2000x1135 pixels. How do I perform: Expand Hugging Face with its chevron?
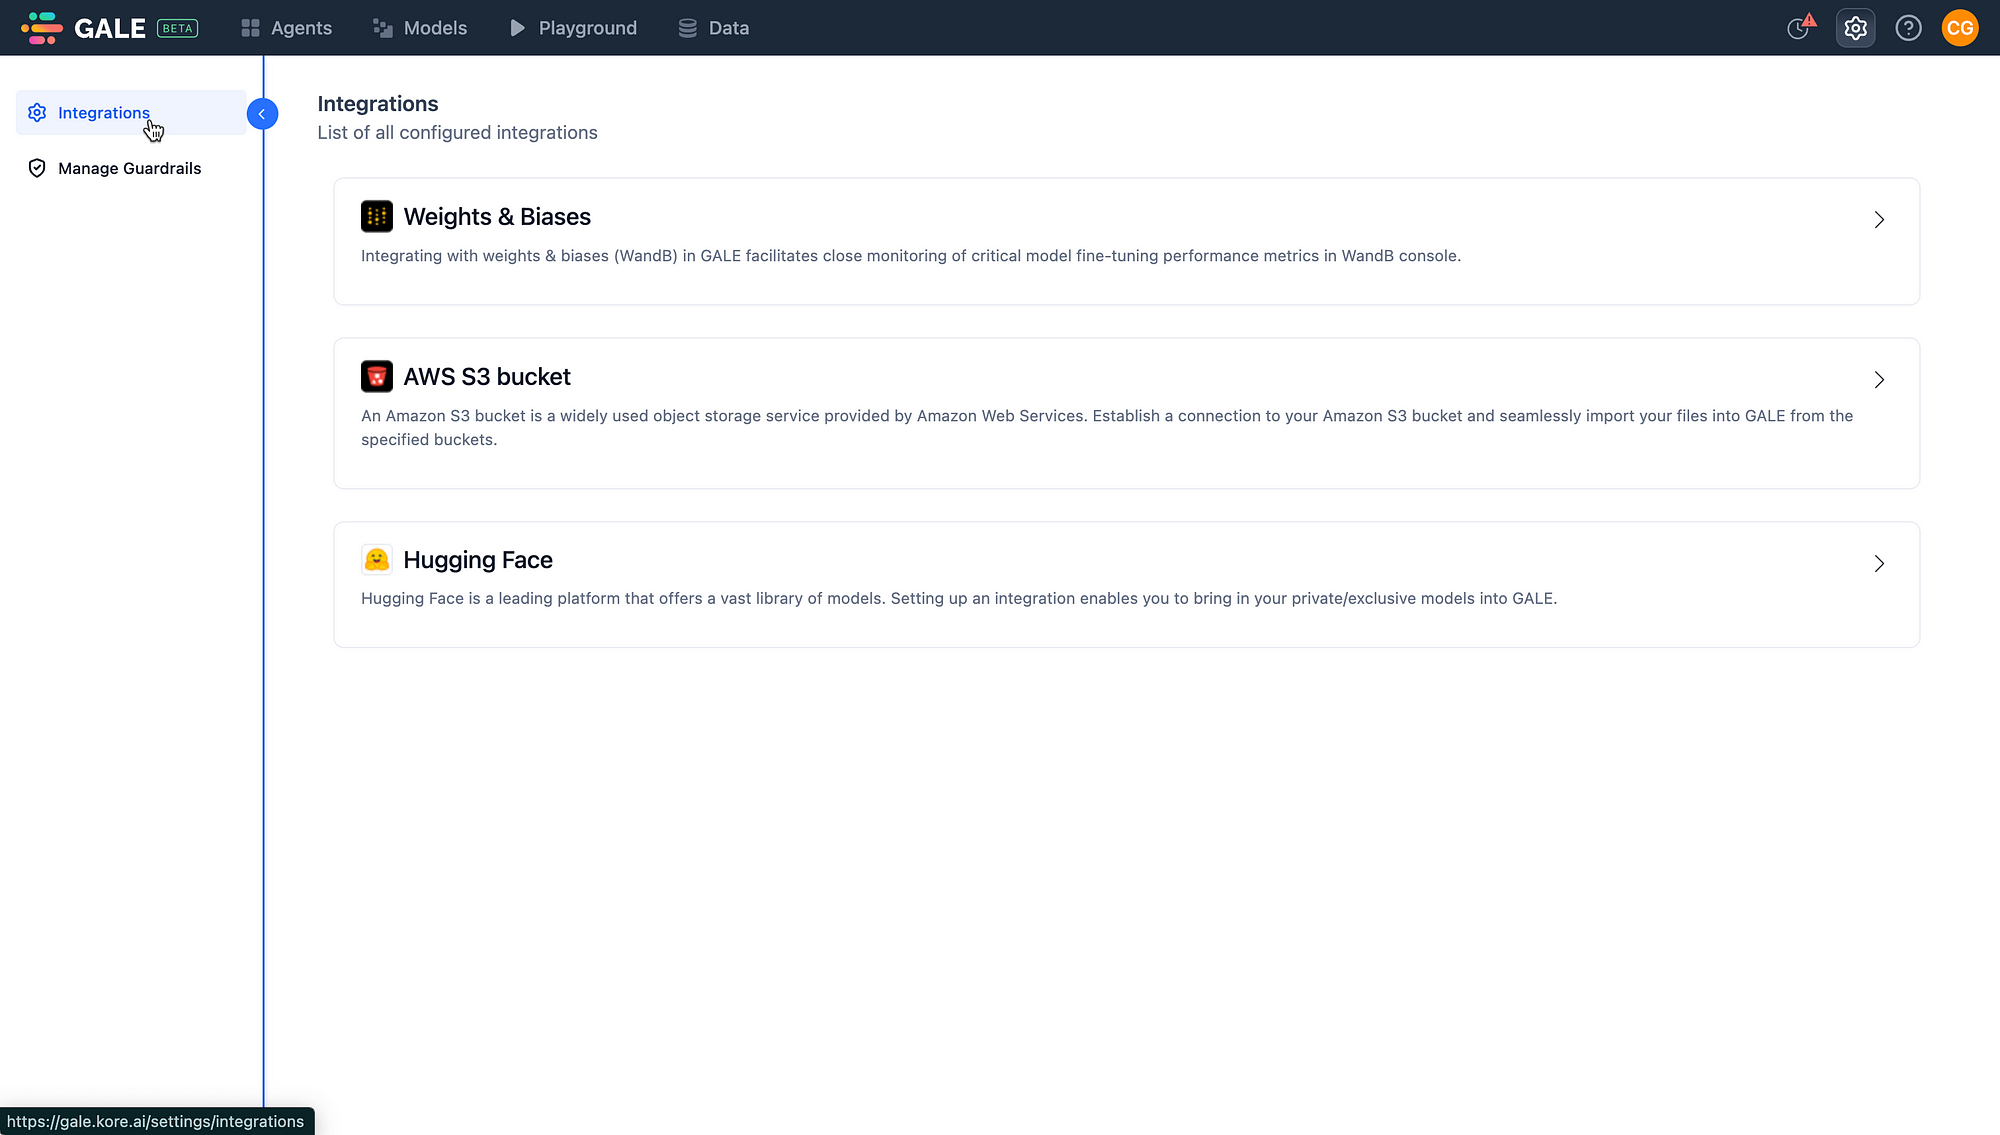pyautogui.click(x=1879, y=564)
